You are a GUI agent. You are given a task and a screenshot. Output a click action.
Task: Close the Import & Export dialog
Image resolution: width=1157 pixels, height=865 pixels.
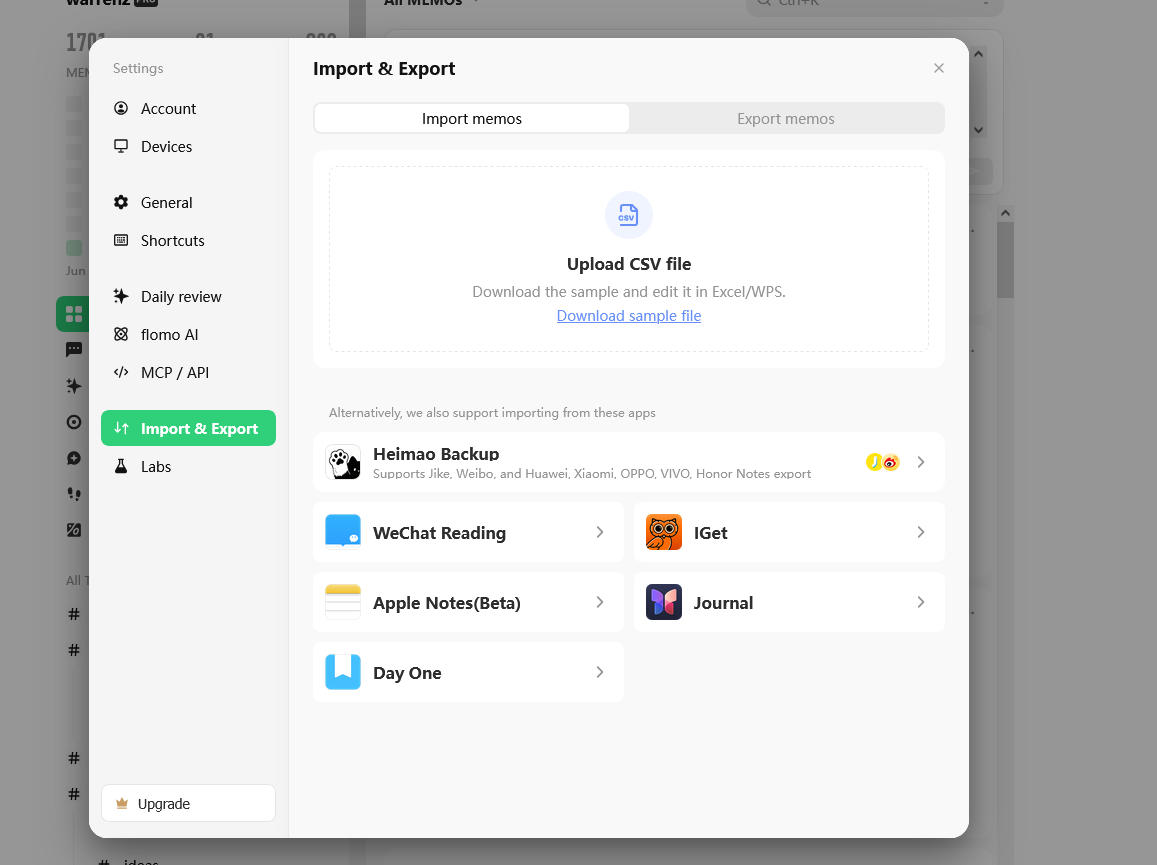[x=939, y=68]
